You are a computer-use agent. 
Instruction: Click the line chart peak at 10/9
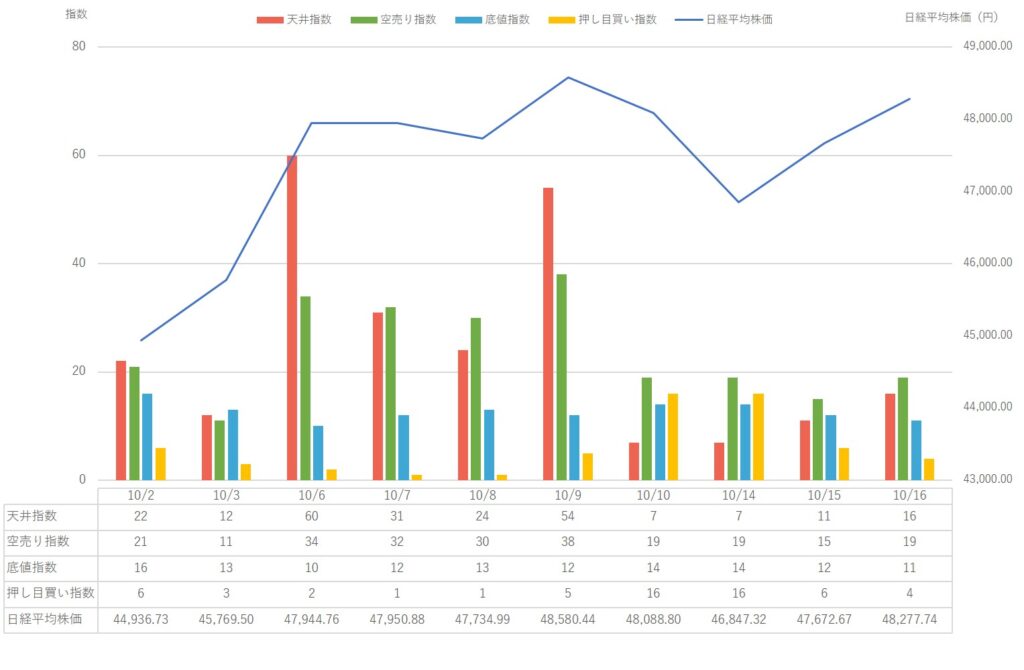[568, 77]
